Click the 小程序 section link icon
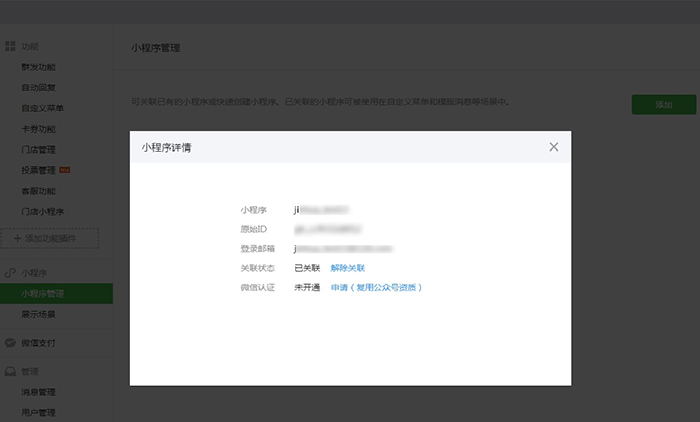Viewport: 700px width, 422px height. 10,273
